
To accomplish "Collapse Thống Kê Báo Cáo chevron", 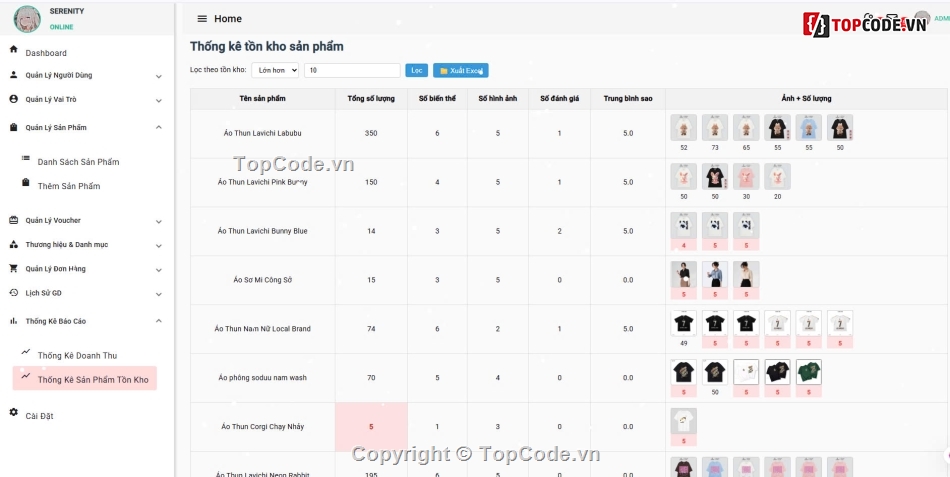I will tap(159, 321).
